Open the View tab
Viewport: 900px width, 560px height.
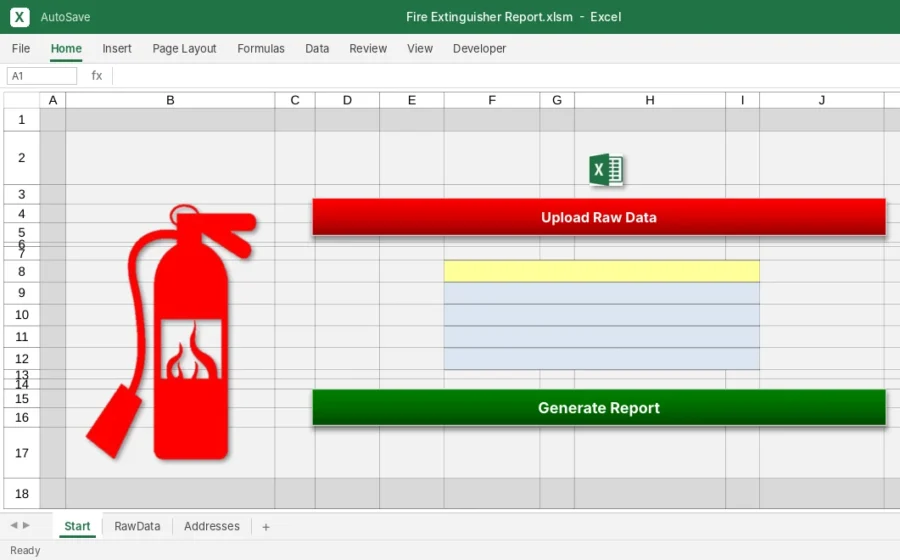pyautogui.click(x=420, y=49)
